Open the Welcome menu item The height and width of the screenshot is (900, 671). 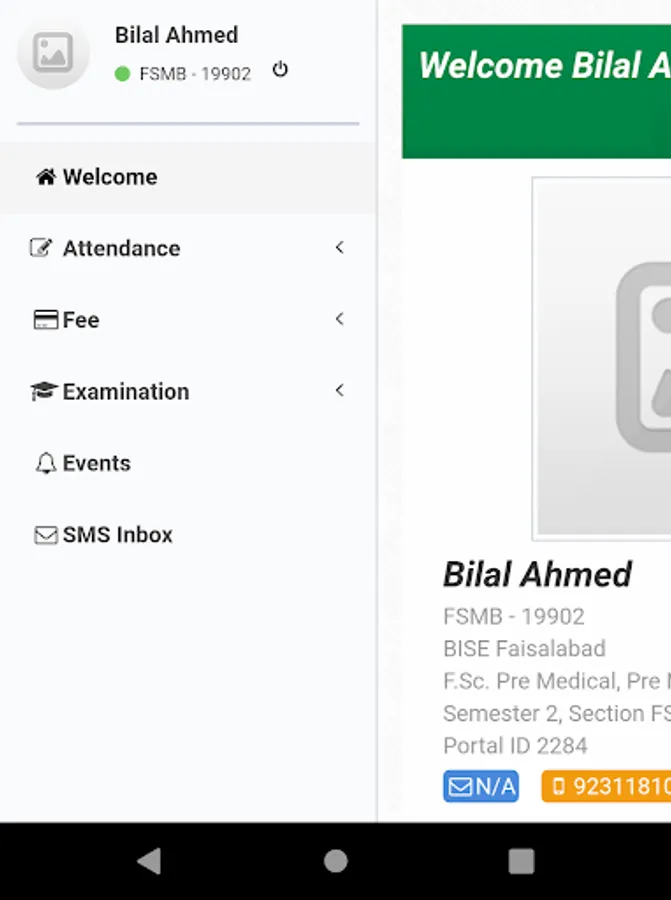pos(110,177)
